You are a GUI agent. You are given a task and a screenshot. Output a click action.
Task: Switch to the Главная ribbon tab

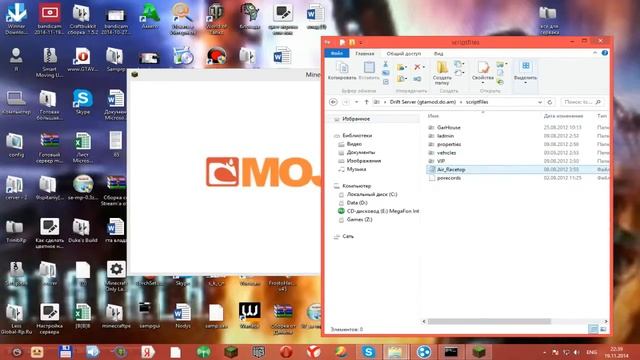[x=364, y=53]
